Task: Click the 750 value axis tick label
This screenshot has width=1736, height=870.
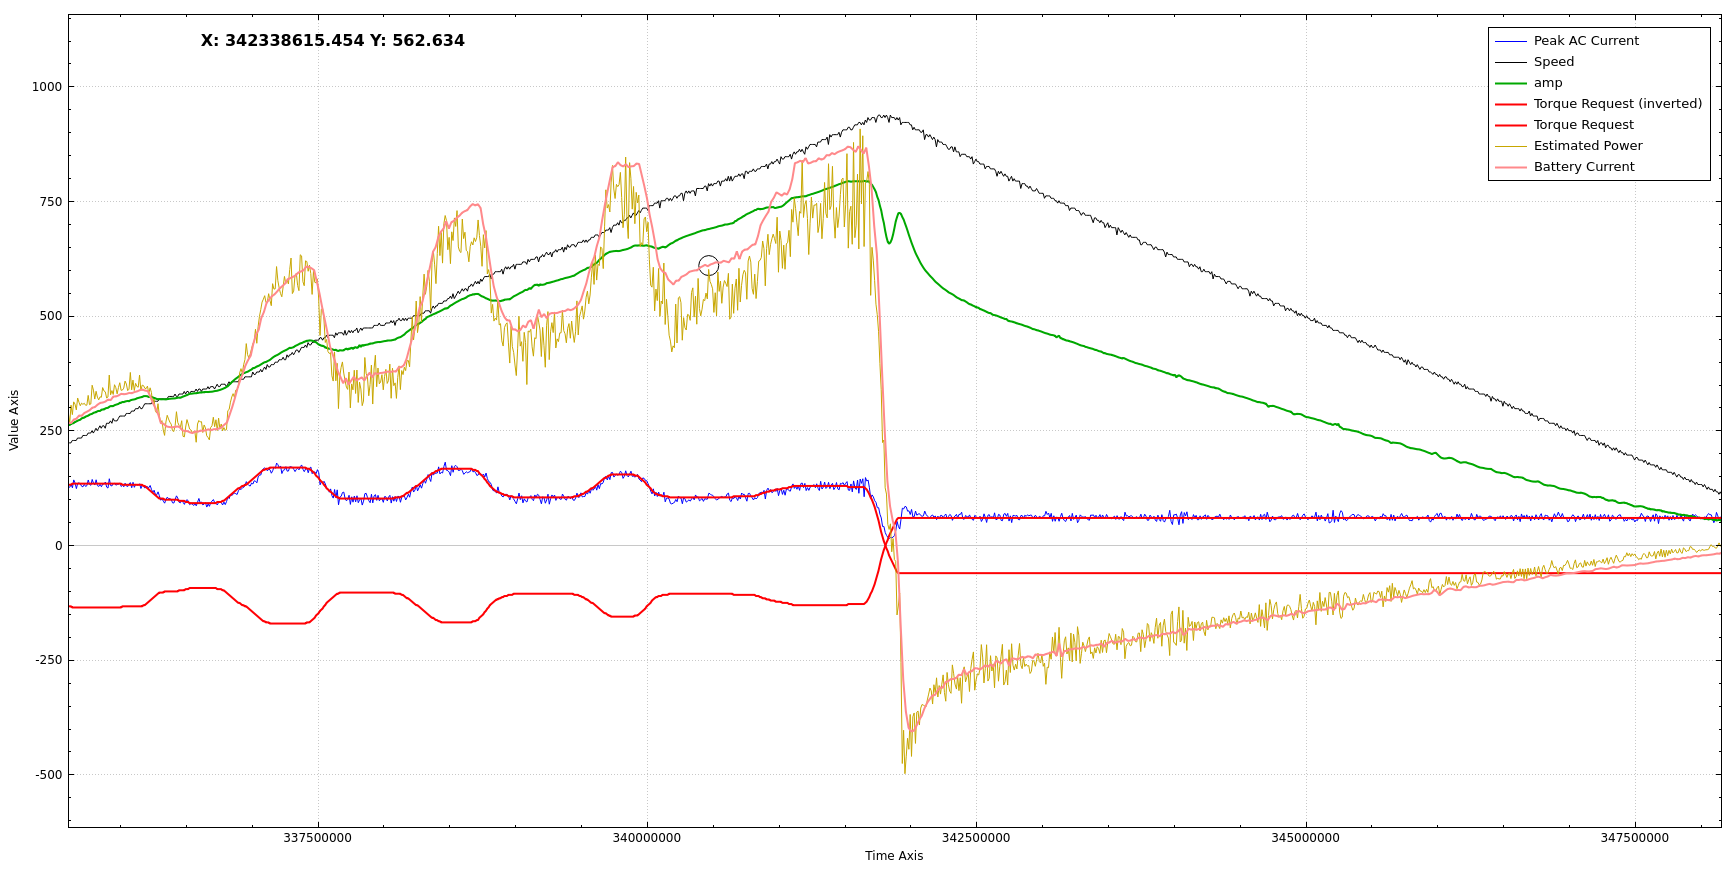Action: click(50, 202)
